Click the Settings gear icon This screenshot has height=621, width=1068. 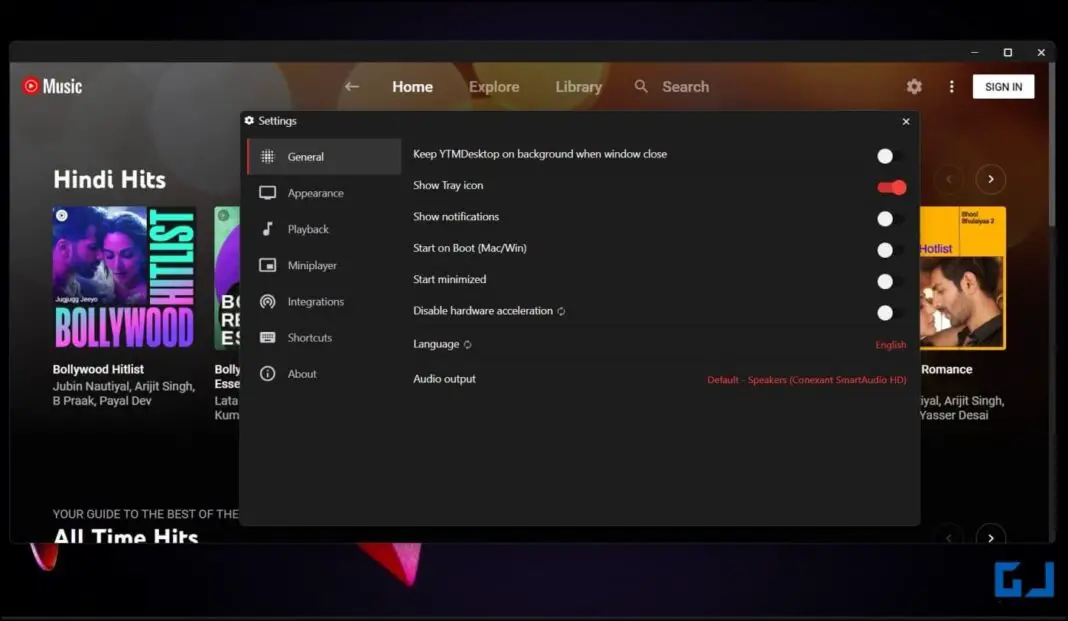pyautogui.click(x=913, y=87)
